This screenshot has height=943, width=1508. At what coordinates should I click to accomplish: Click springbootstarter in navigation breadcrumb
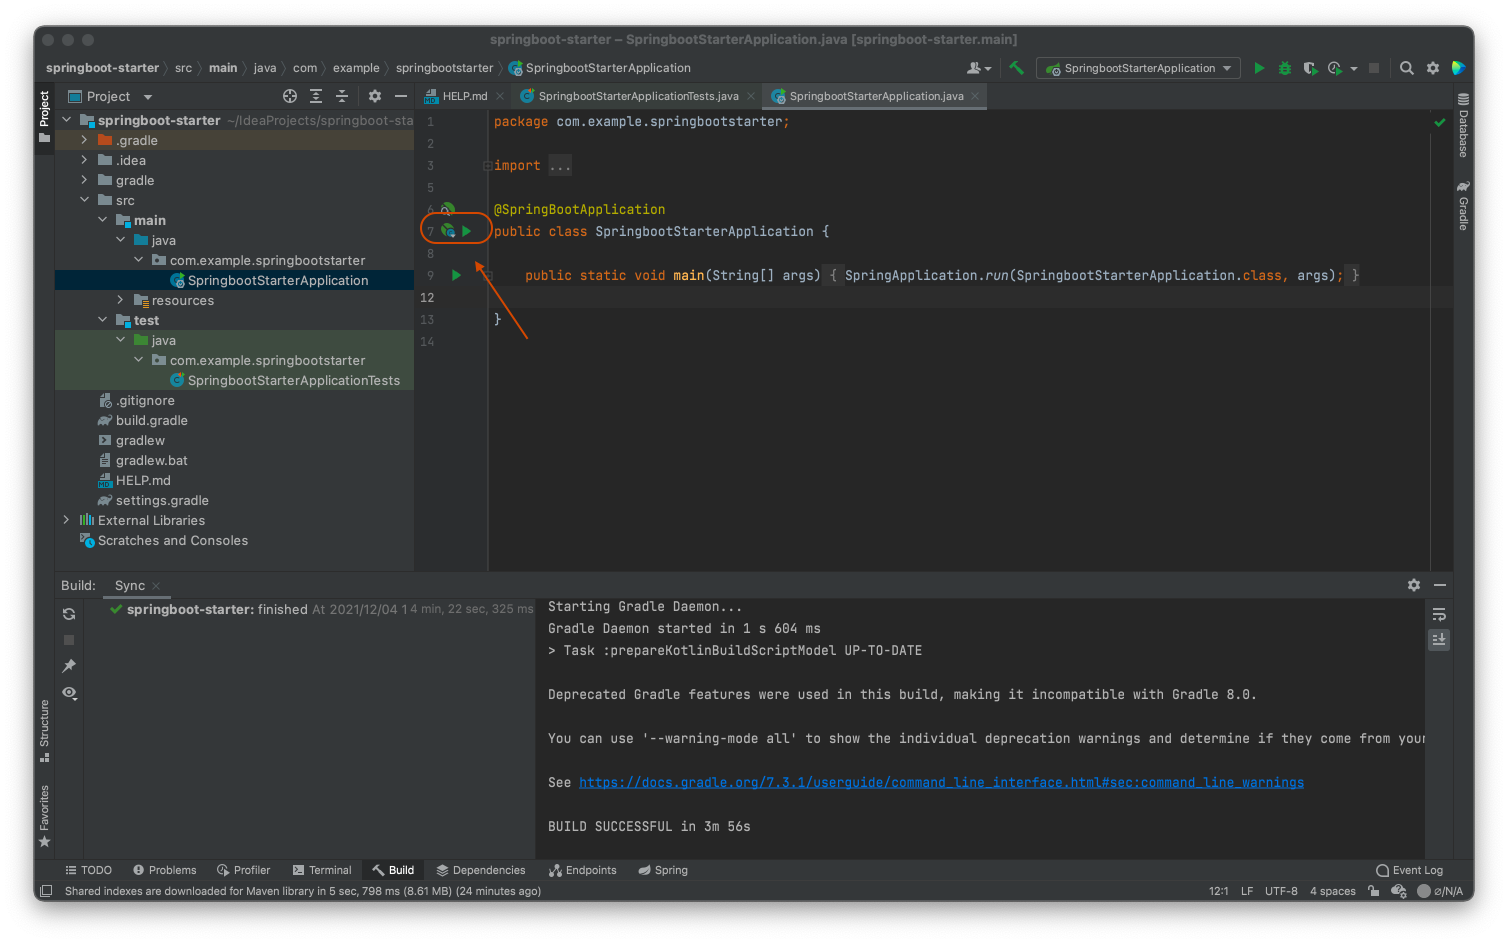(444, 68)
